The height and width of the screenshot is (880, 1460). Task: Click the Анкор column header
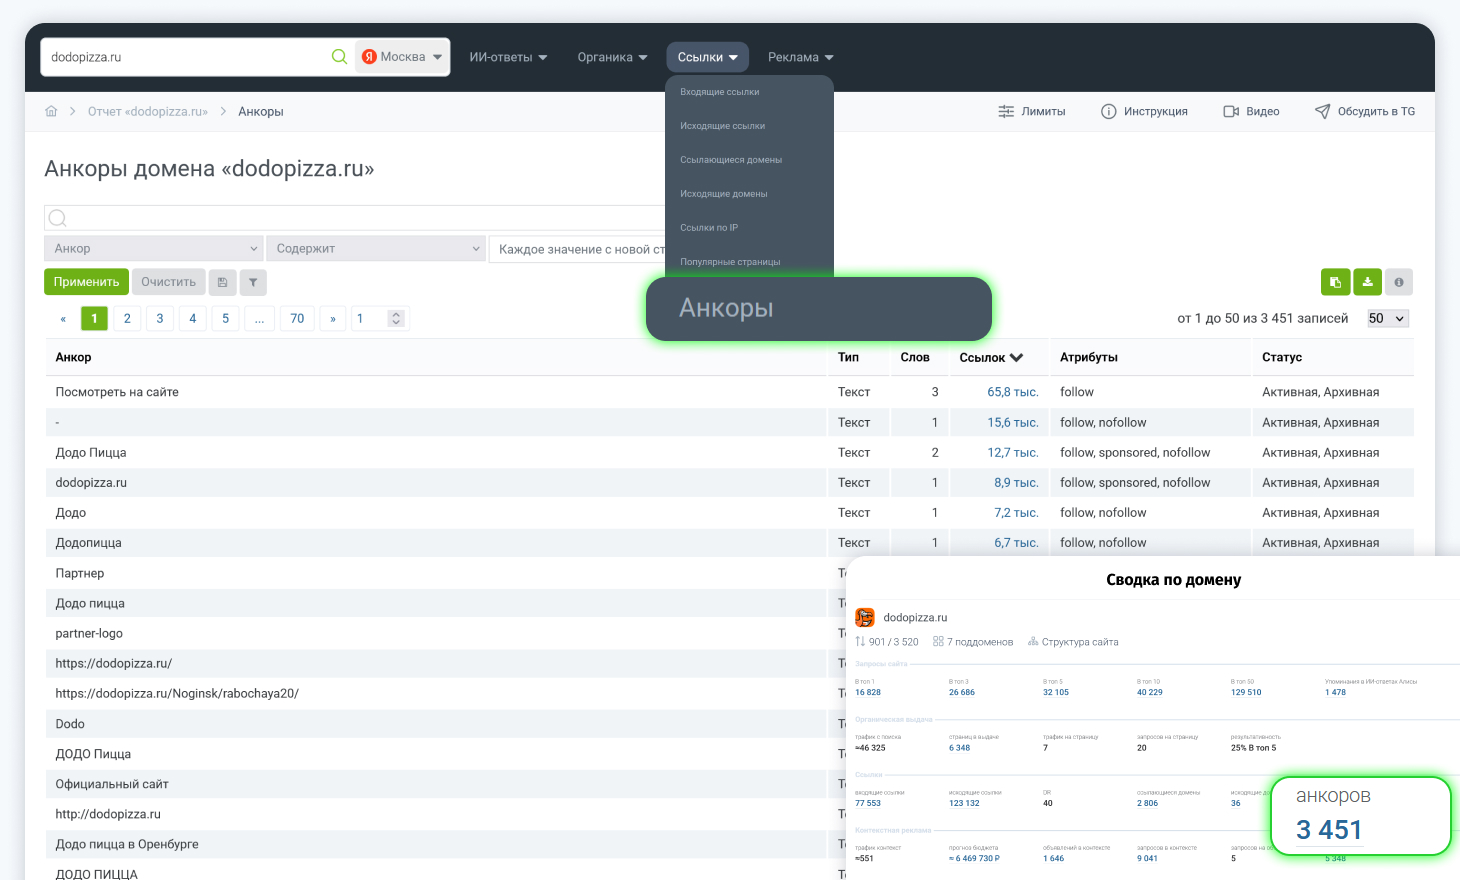click(x=73, y=357)
